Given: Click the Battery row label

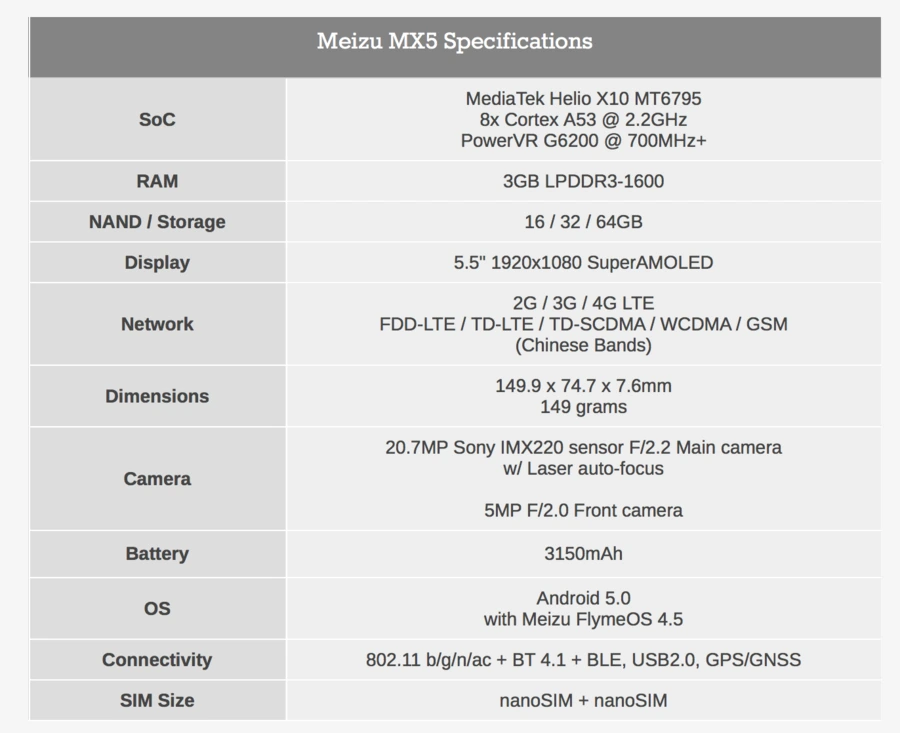Looking at the screenshot, I should (x=157, y=554).
